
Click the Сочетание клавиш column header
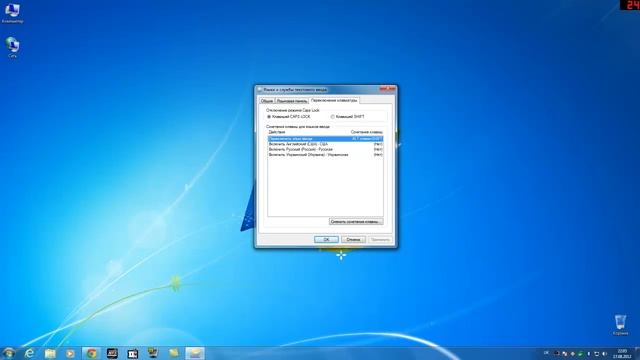tap(367, 132)
